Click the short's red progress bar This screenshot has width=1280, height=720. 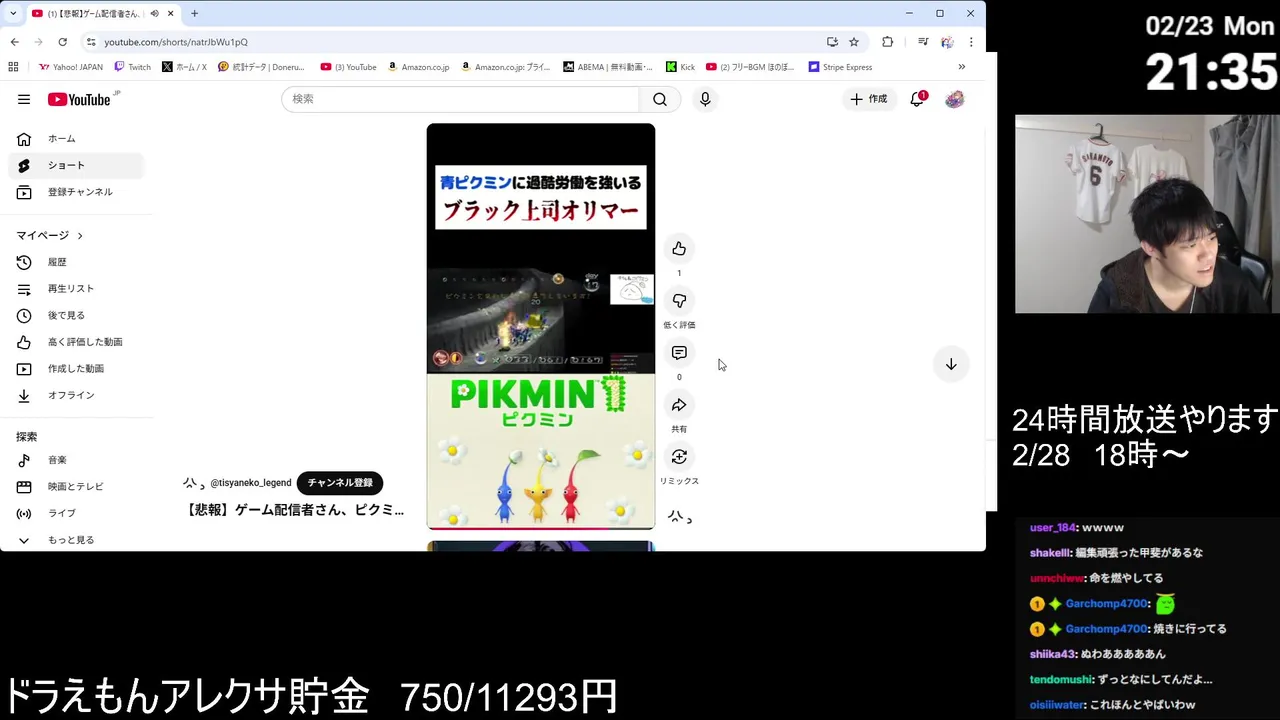tap(541, 528)
